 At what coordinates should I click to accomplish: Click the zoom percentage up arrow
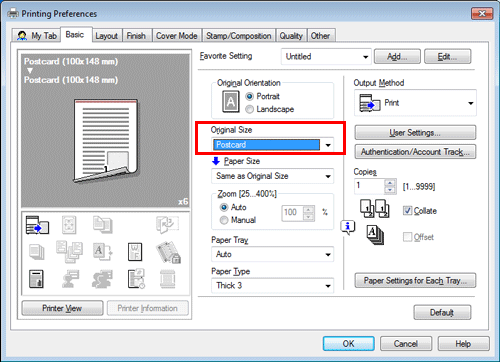[309, 210]
